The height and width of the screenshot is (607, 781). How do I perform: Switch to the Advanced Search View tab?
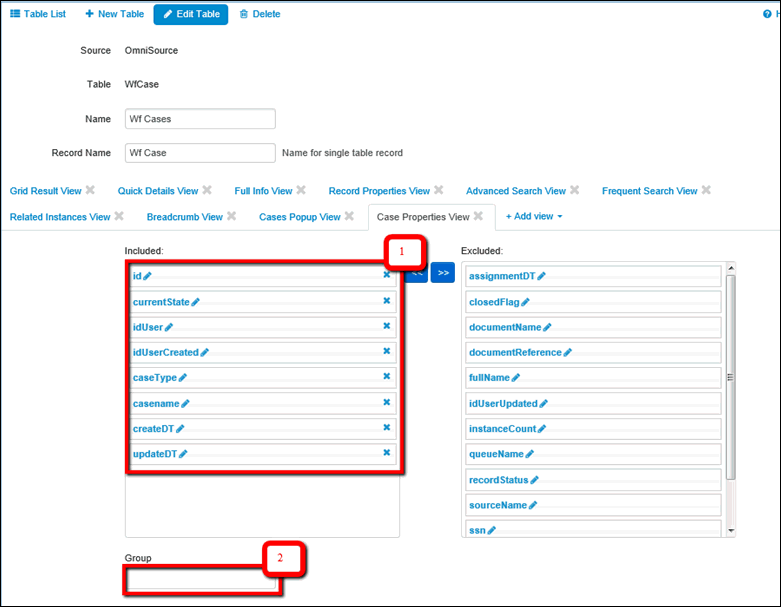click(515, 190)
